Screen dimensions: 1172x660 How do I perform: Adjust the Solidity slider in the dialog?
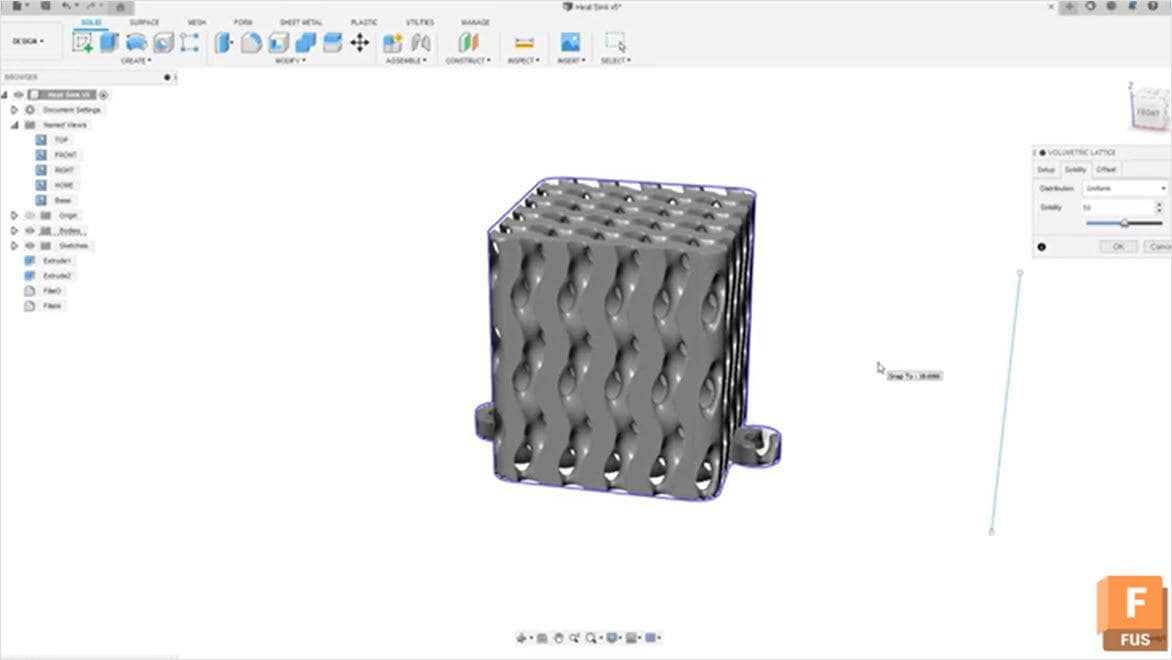coord(1125,222)
